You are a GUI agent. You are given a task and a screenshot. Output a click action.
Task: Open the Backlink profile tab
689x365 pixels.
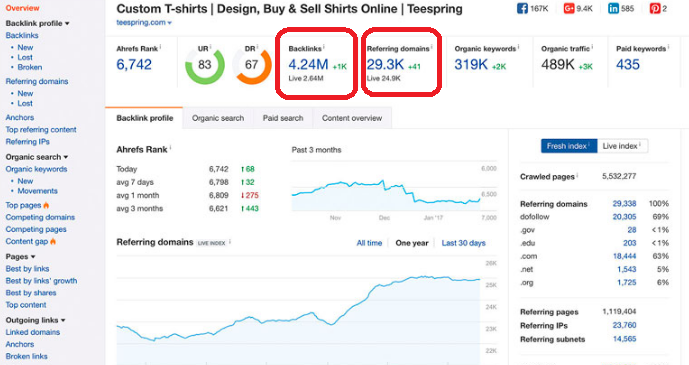(x=144, y=118)
